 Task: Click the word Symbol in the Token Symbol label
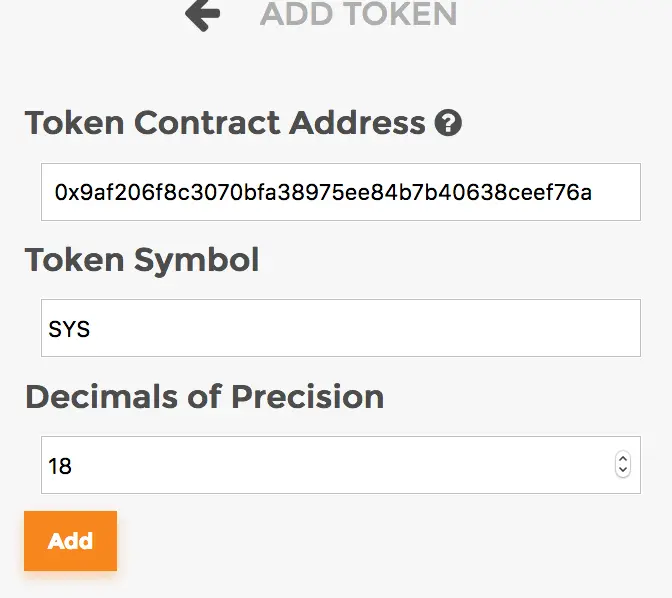[196, 260]
